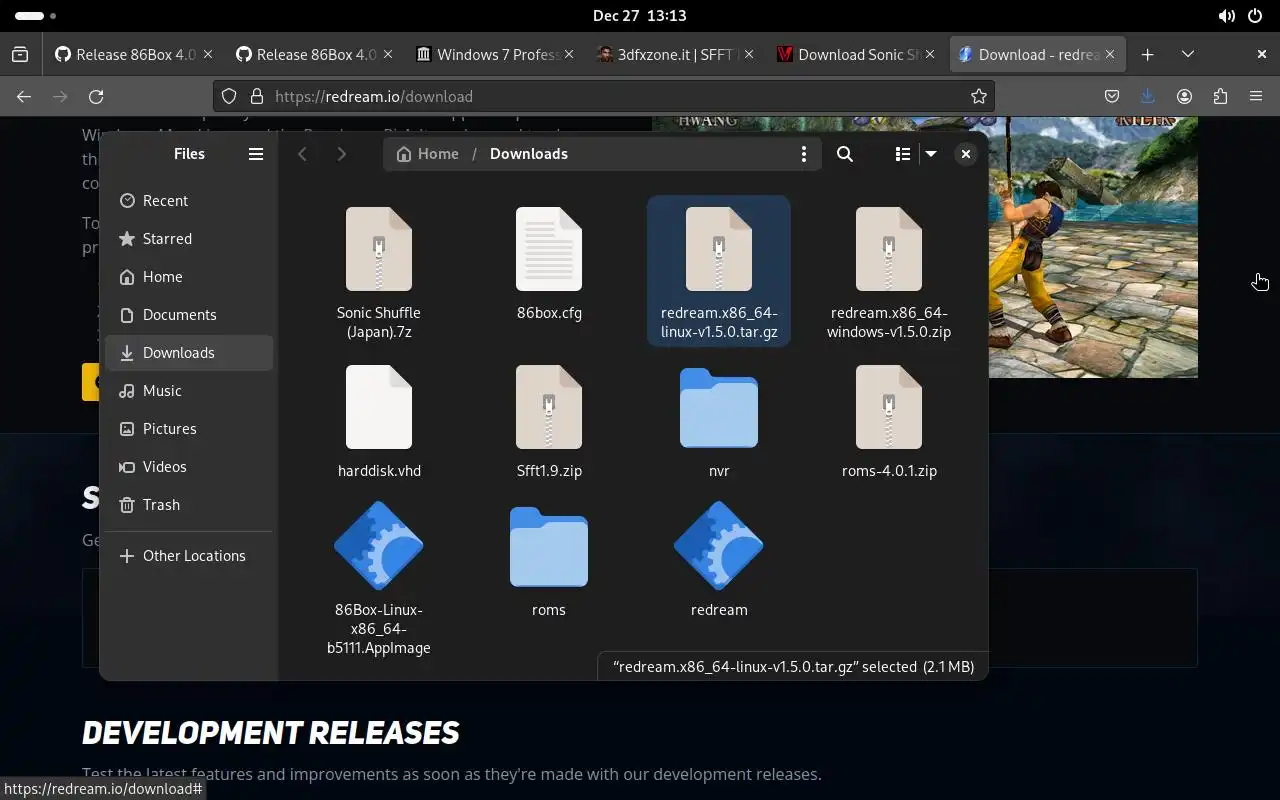1280x800 pixels.
Task: Go to Home in sidebar
Action: tap(188, 277)
